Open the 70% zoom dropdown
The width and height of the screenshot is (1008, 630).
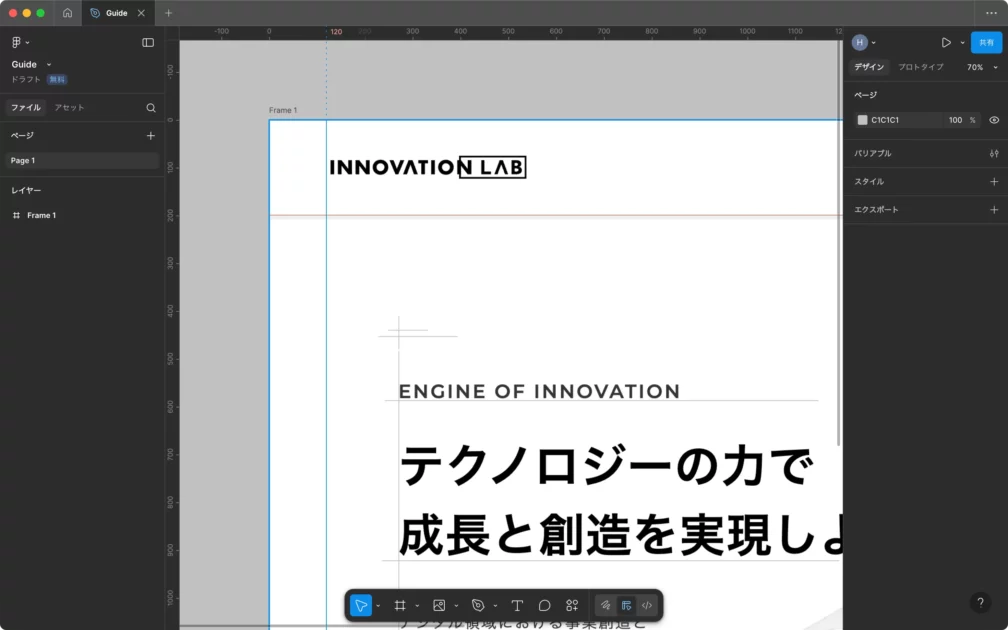(981, 67)
